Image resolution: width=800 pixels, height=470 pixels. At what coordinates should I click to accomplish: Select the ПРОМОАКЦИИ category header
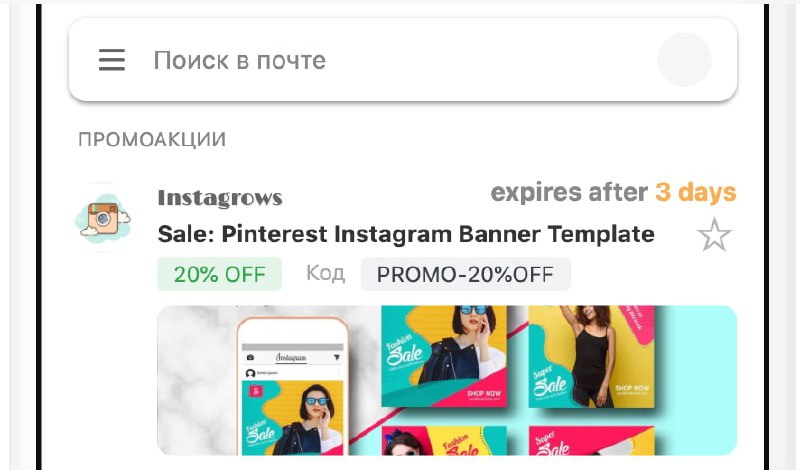(152, 139)
